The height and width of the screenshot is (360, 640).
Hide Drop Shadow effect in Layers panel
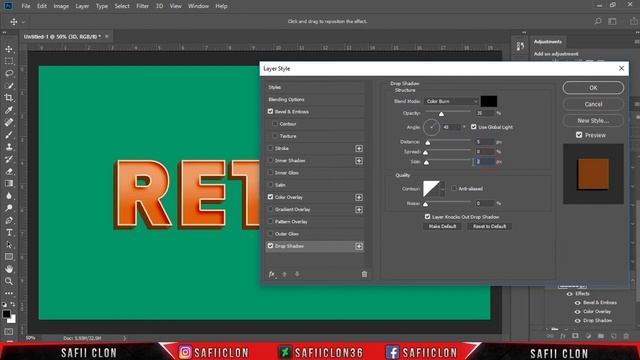coord(578,321)
